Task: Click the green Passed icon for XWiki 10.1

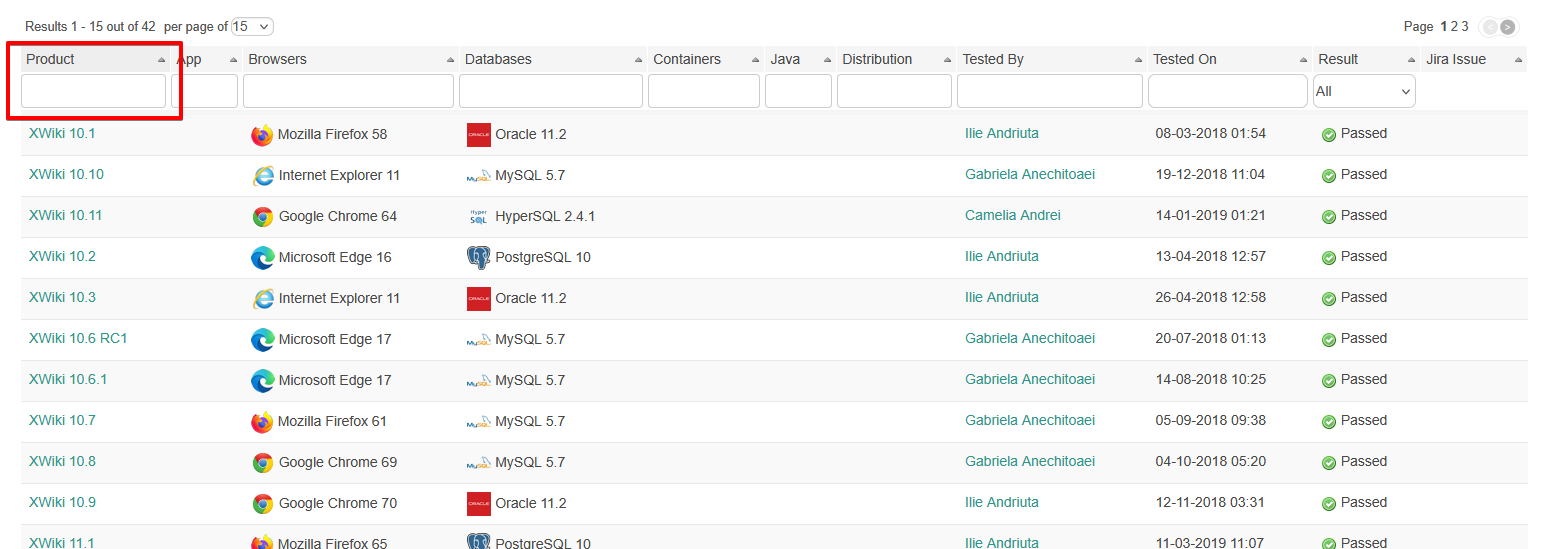Action: [x=1329, y=135]
